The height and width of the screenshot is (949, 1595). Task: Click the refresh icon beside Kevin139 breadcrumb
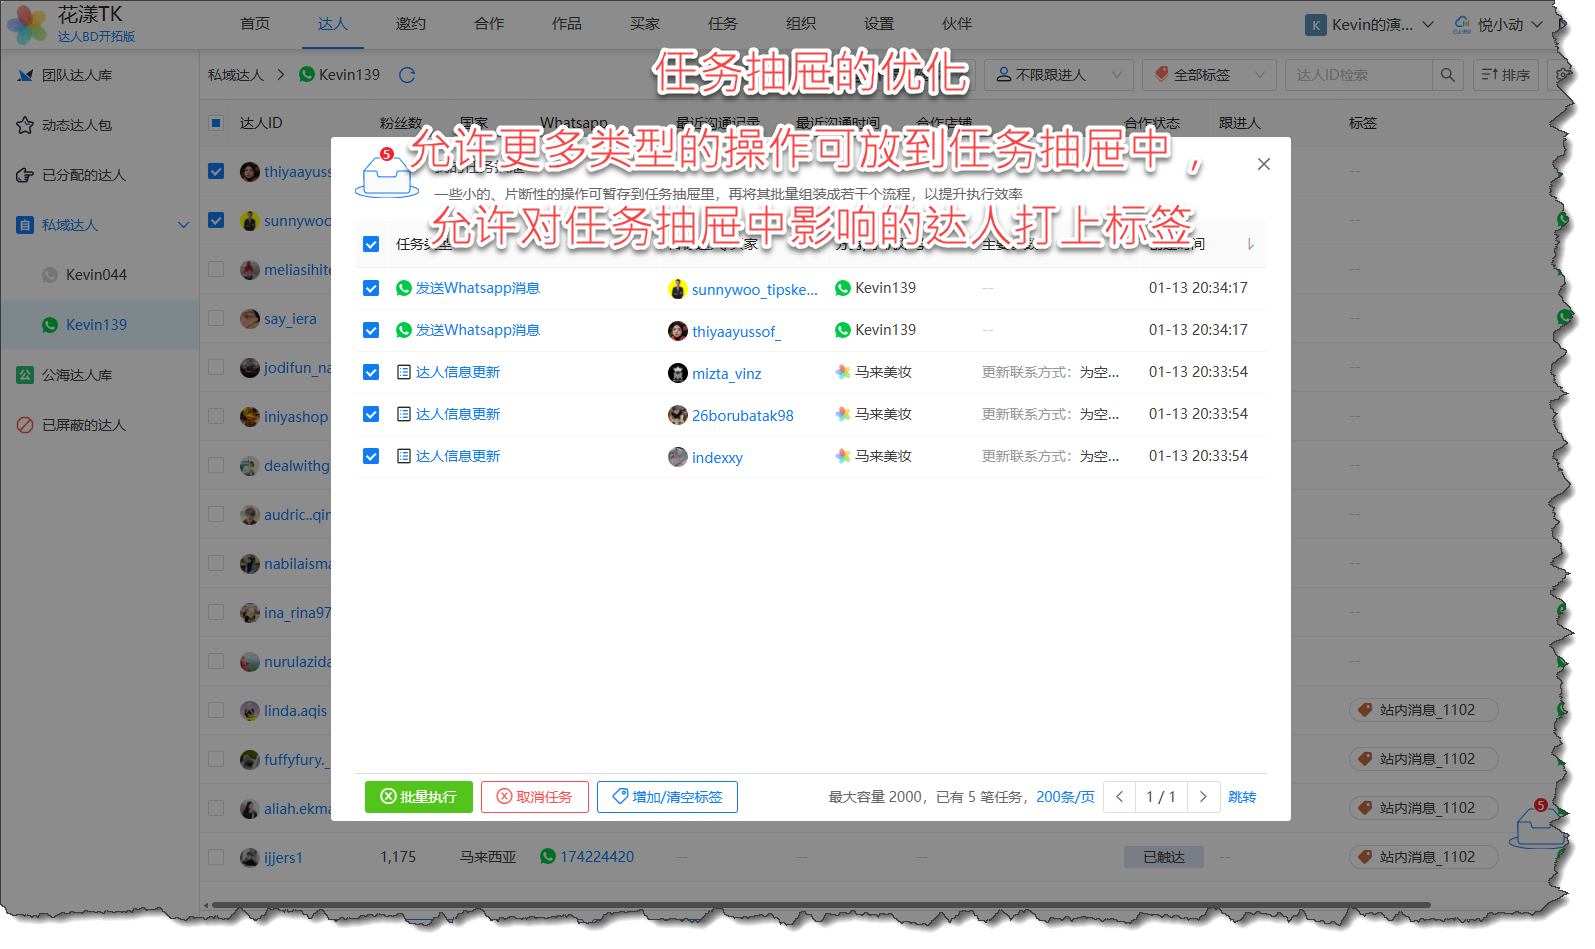[x=407, y=75]
